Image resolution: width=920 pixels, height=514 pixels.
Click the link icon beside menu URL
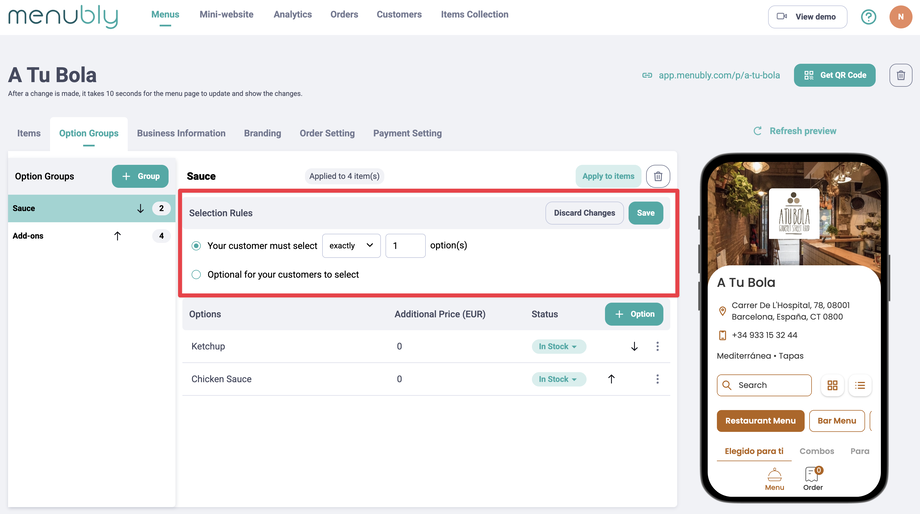[647, 75]
